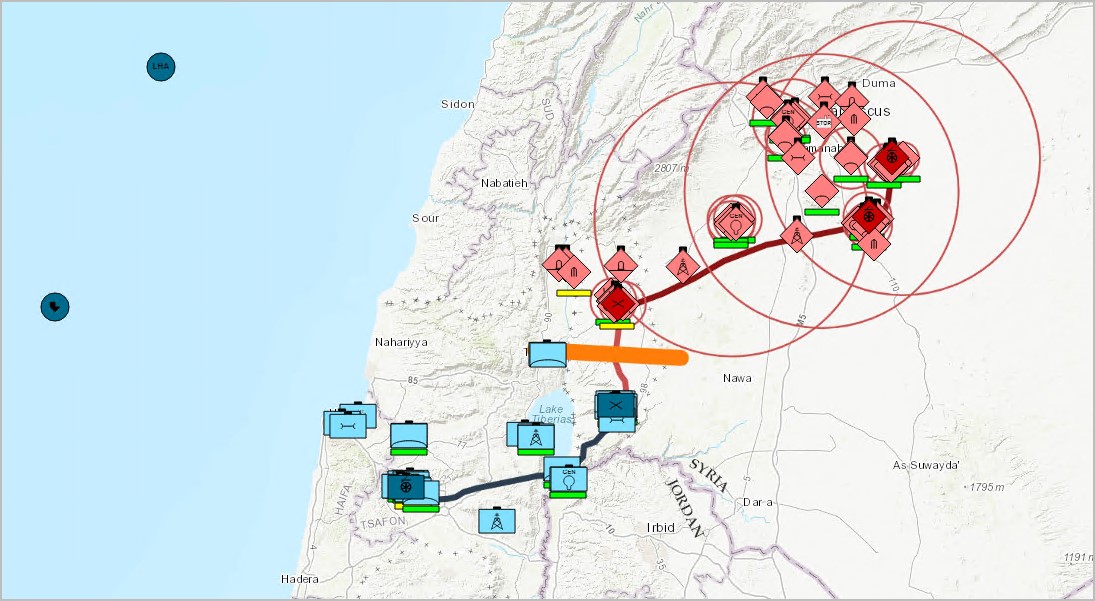
Task: Select the southern dark red wheel diamond
Action: tap(868, 218)
